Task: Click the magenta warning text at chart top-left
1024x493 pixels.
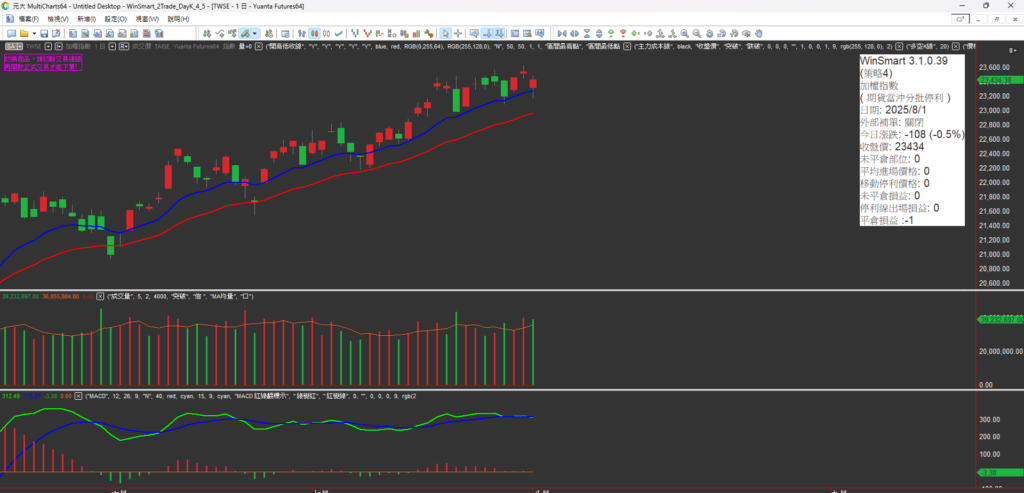Action: click(x=42, y=63)
